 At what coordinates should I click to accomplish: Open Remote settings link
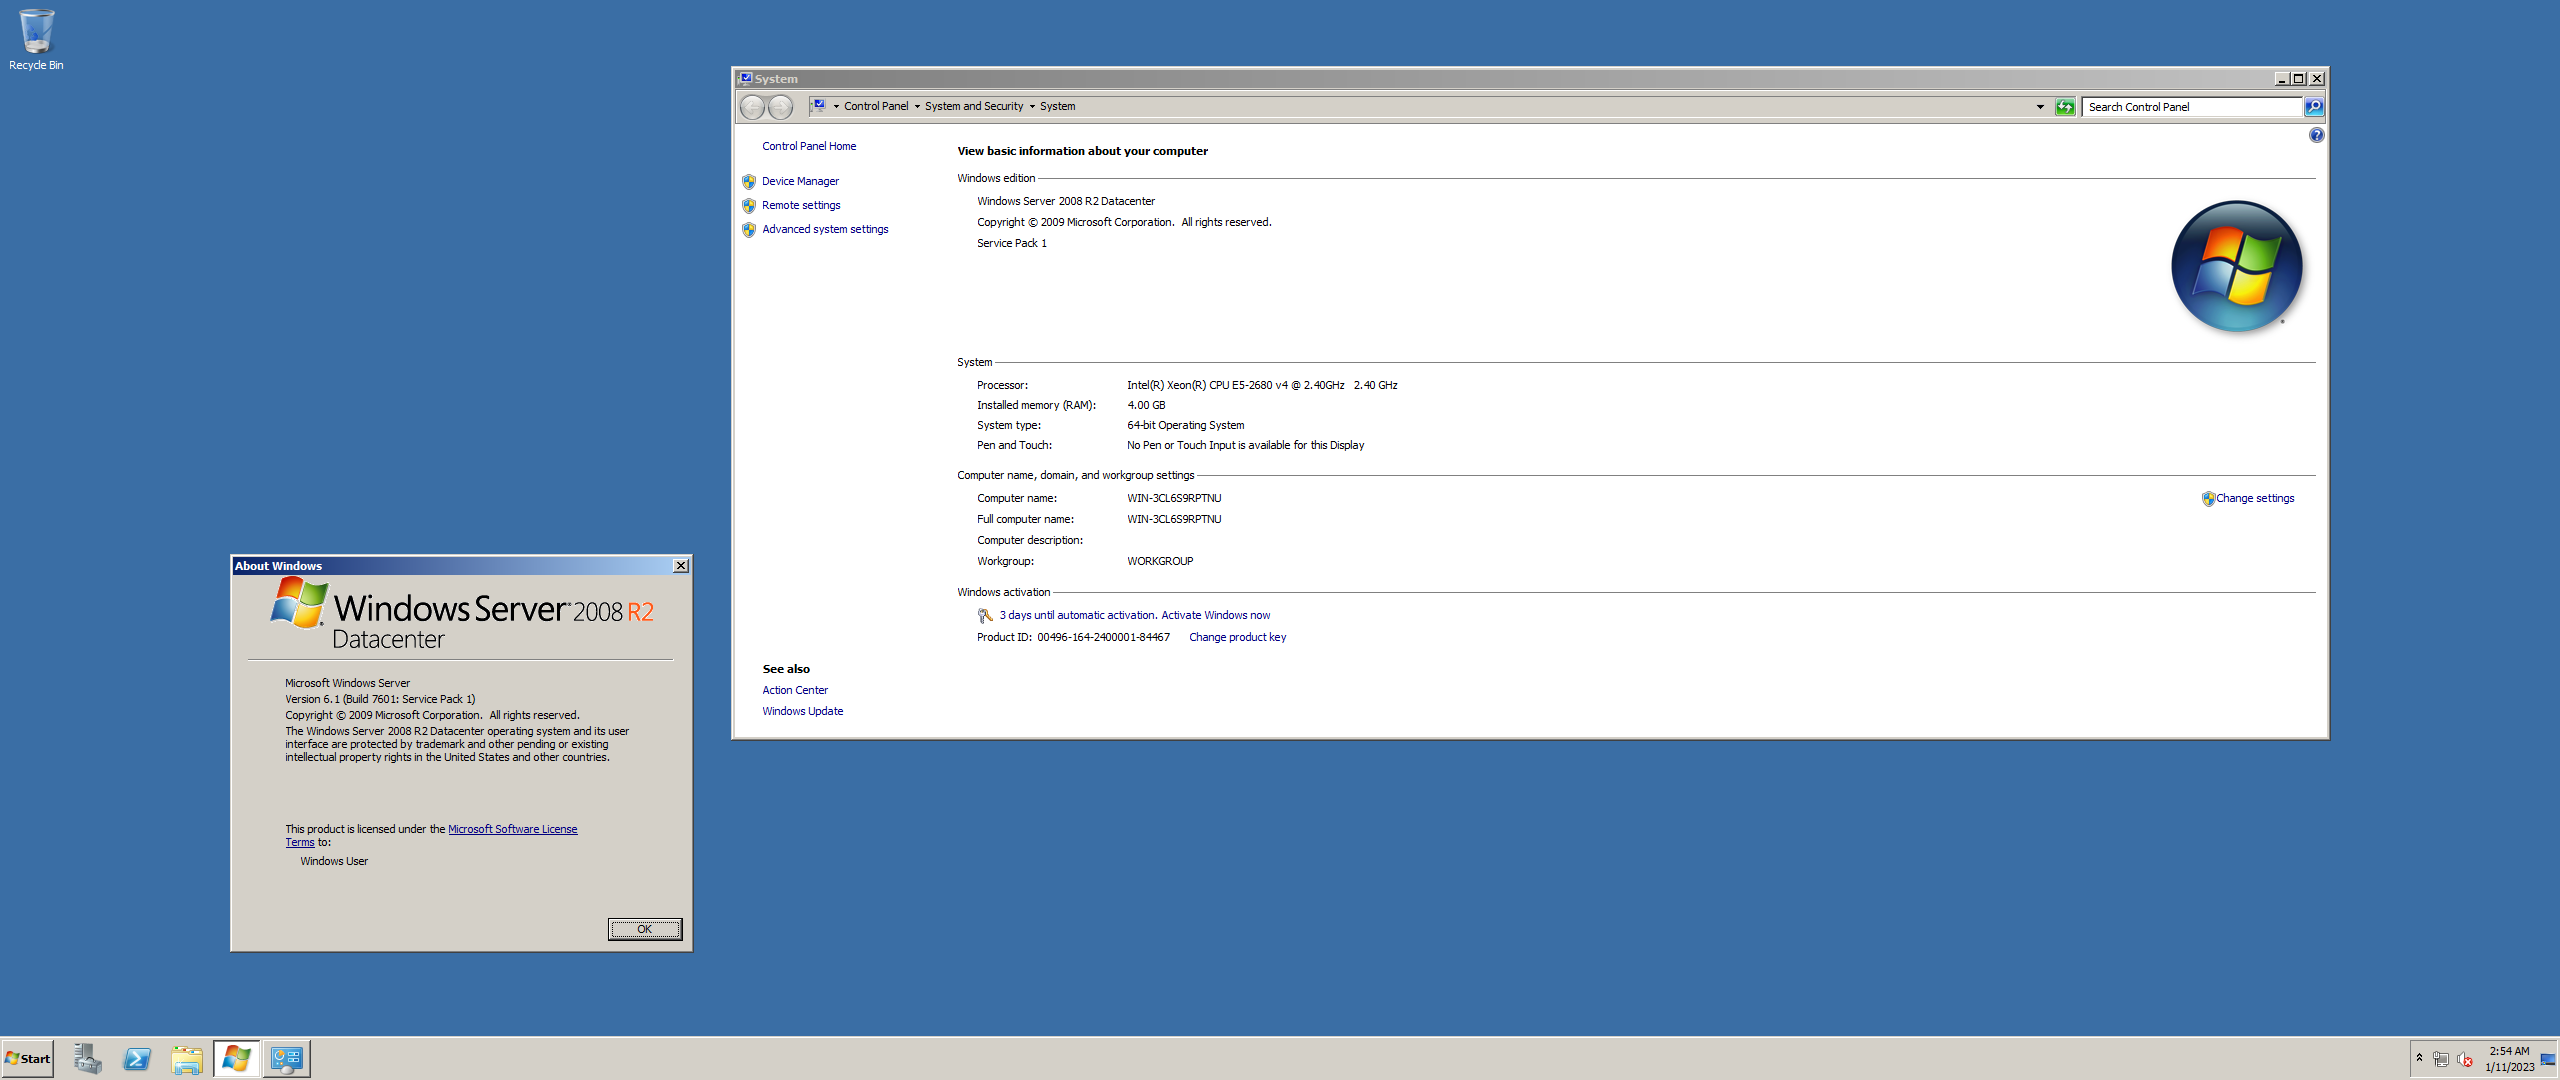tap(801, 205)
